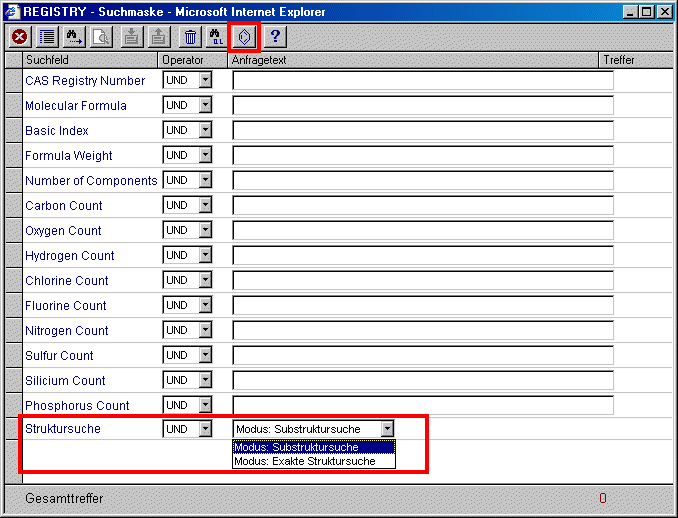Start search with binoculars arrow icon

point(74,37)
